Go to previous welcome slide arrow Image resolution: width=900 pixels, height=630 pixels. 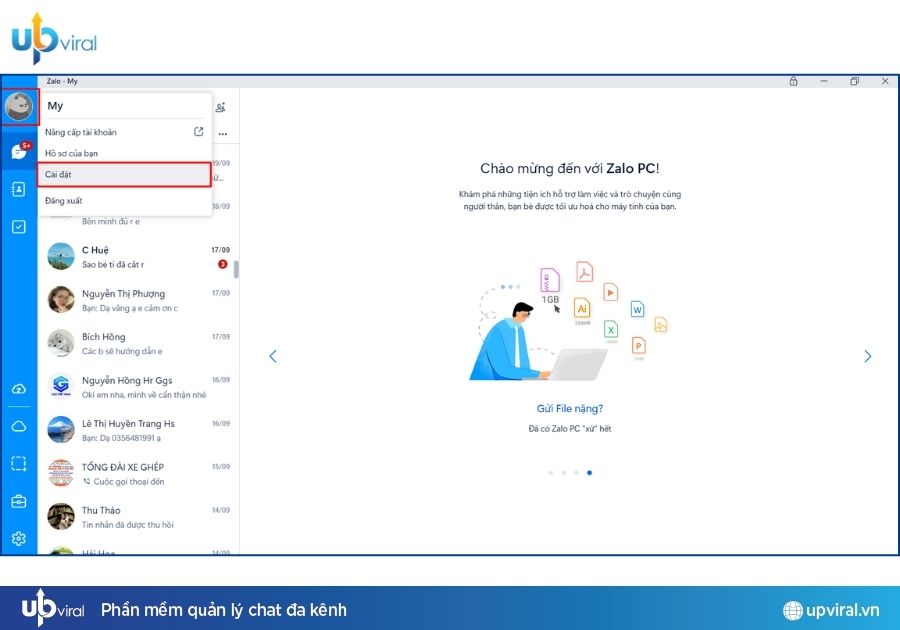[273, 356]
